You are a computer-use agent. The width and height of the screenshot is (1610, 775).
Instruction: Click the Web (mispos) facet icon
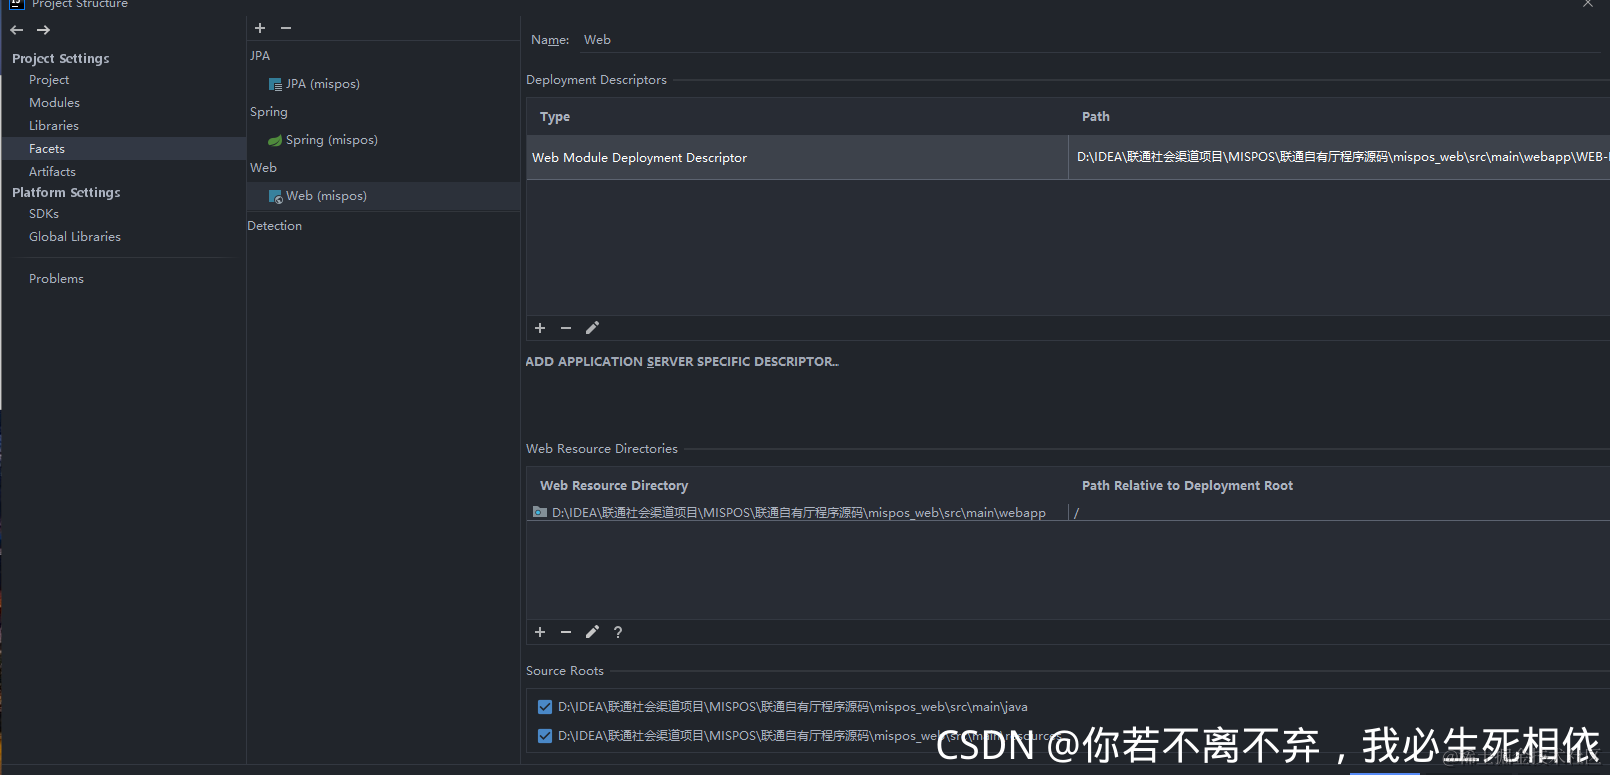[275, 196]
